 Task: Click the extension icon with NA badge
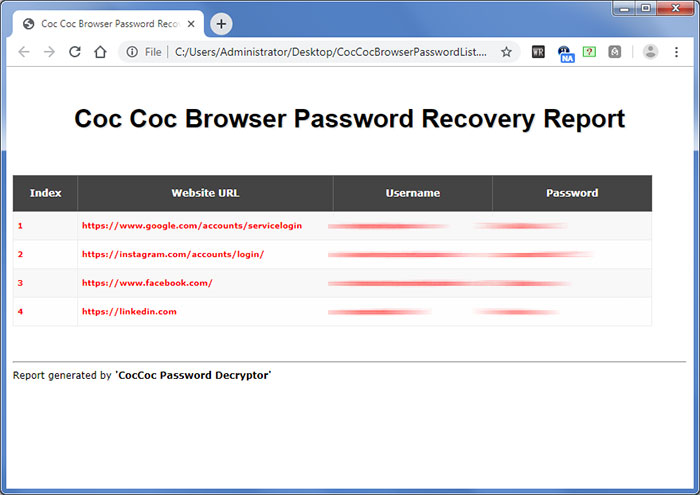pyautogui.click(x=565, y=53)
